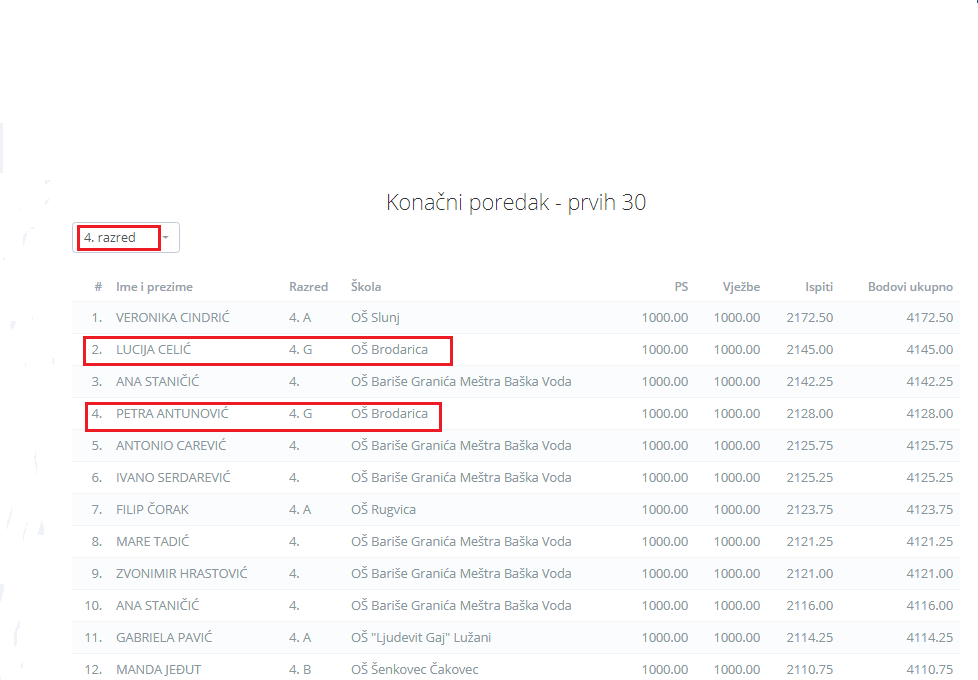Image resolution: width=978 pixels, height=680 pixels.
Task: Click the name MANDA JEĐUT
Action: tap(158, 669)
